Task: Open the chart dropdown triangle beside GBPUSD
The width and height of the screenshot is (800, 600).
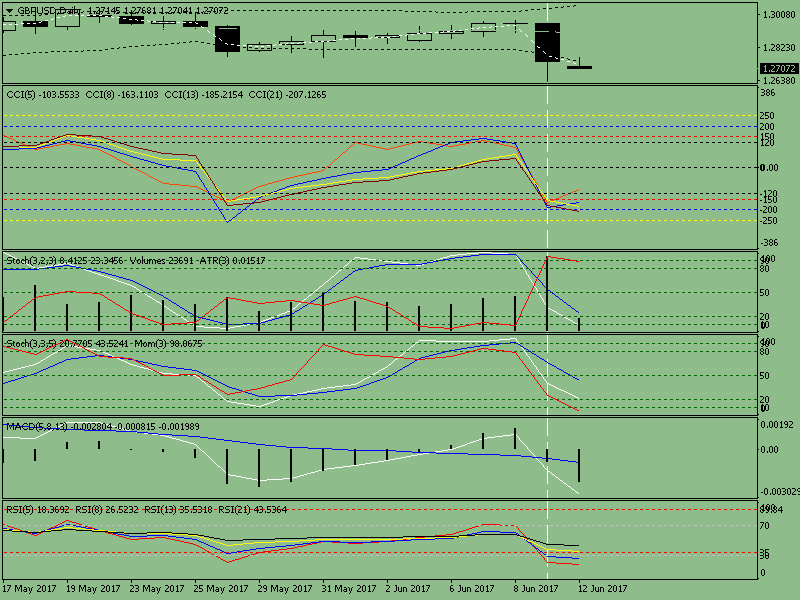Action: 9,11
